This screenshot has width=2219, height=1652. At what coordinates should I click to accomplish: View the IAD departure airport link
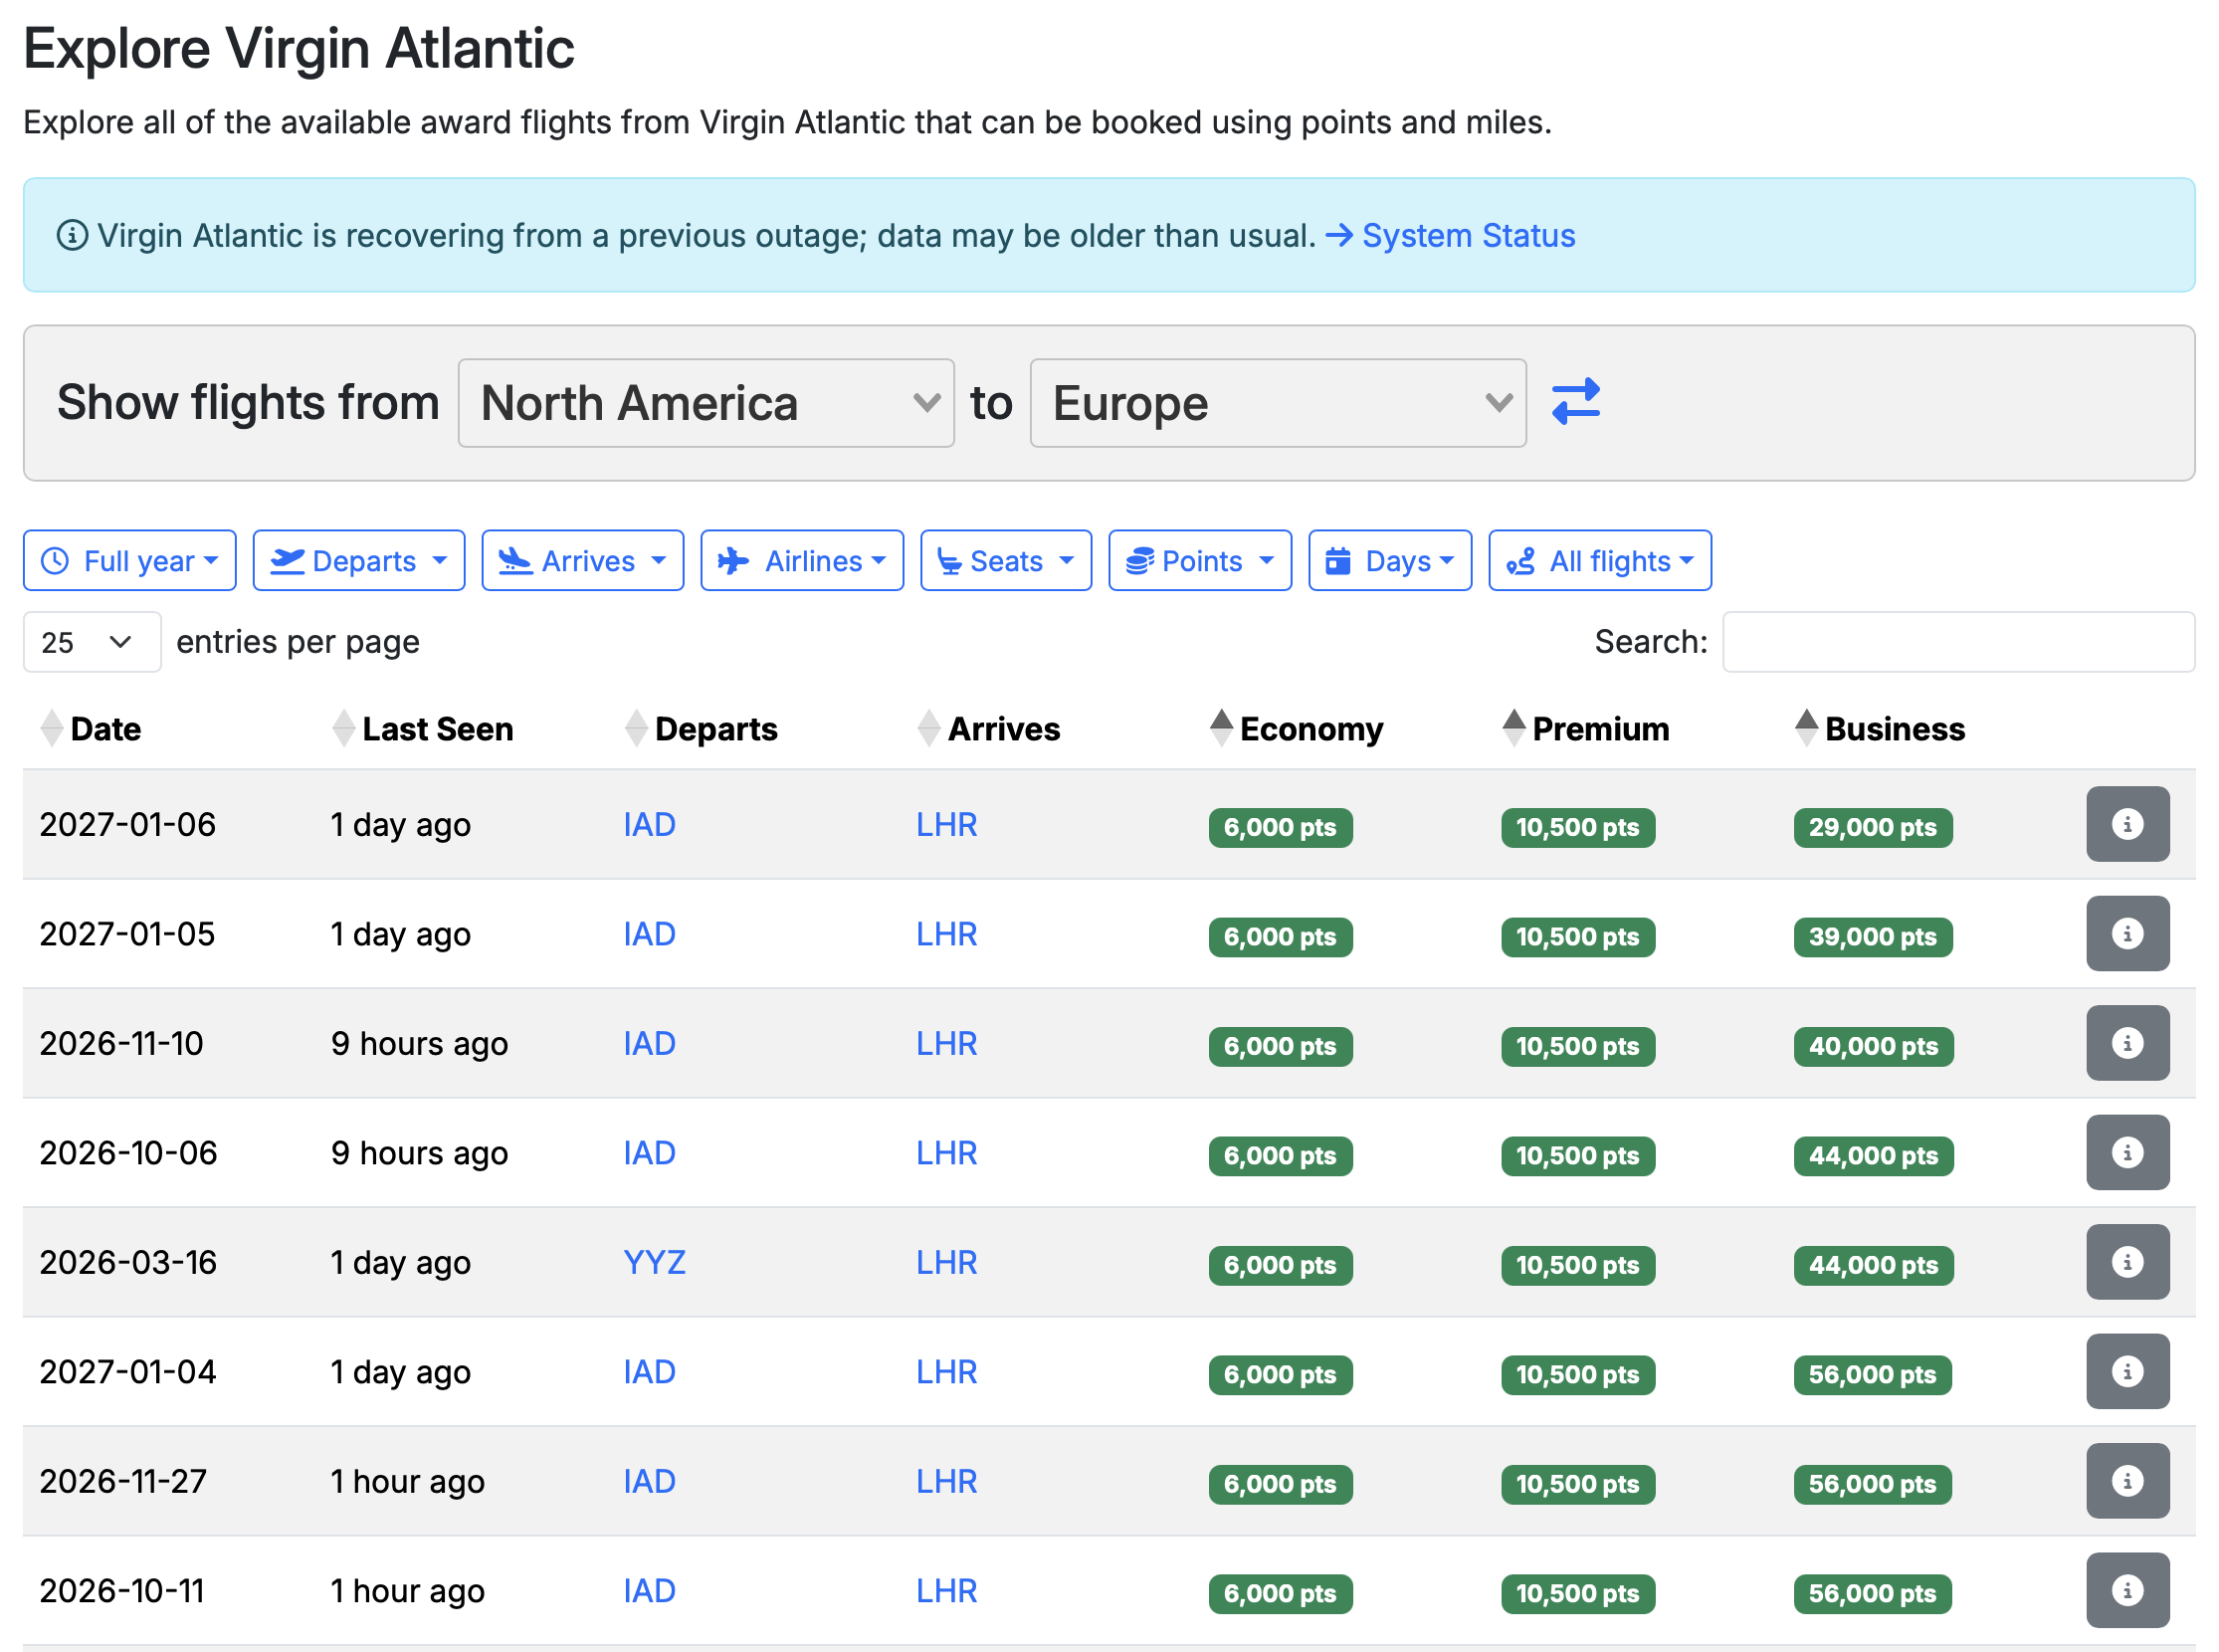[649, 824]
